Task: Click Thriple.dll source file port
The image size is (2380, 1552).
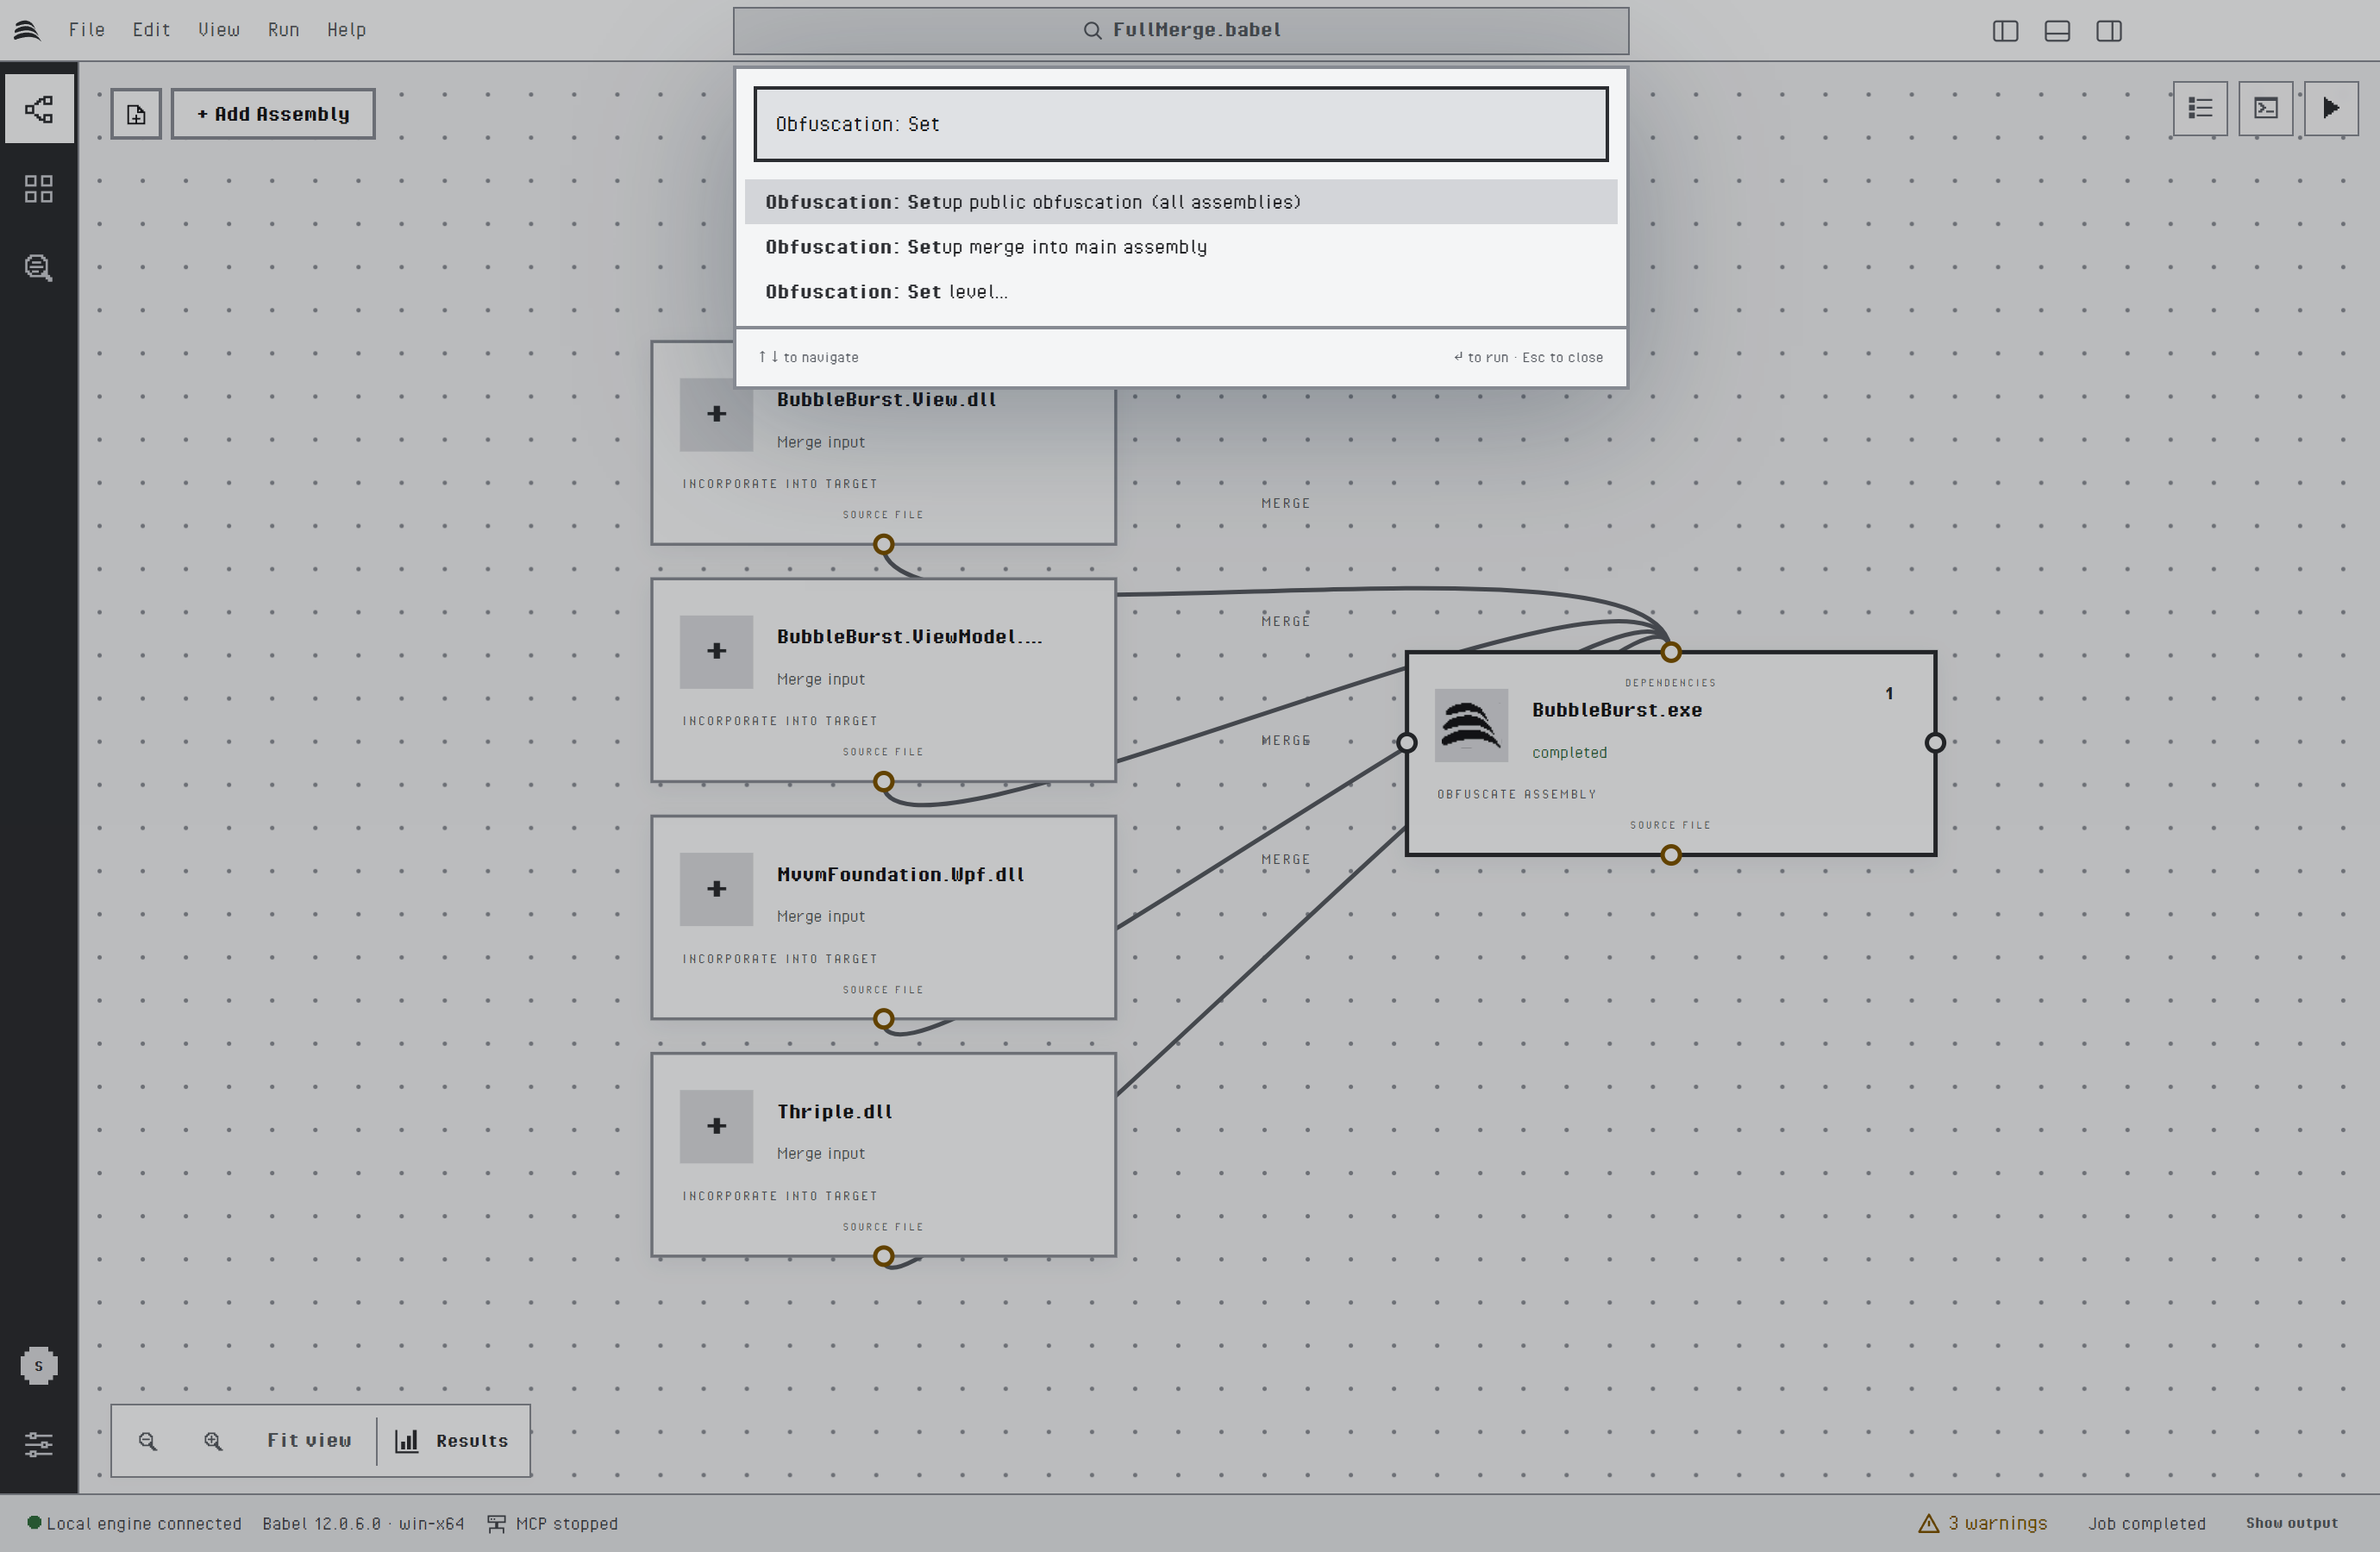Action: coord(883,1257)
